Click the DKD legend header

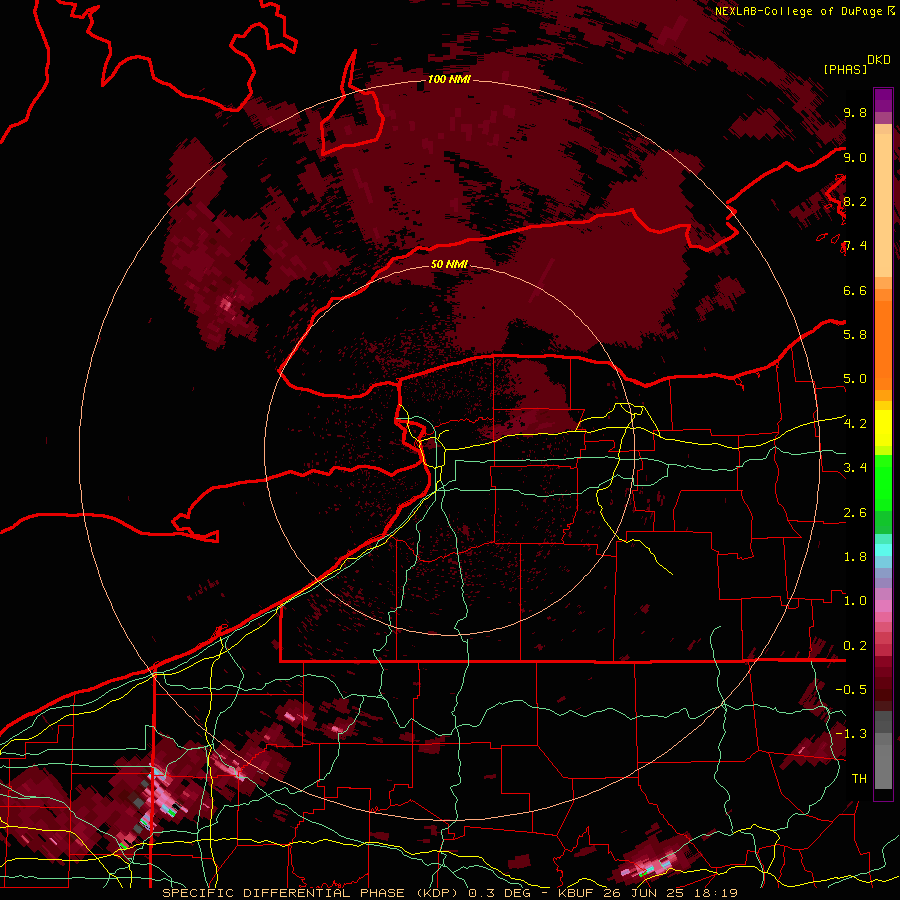(879, 60)
